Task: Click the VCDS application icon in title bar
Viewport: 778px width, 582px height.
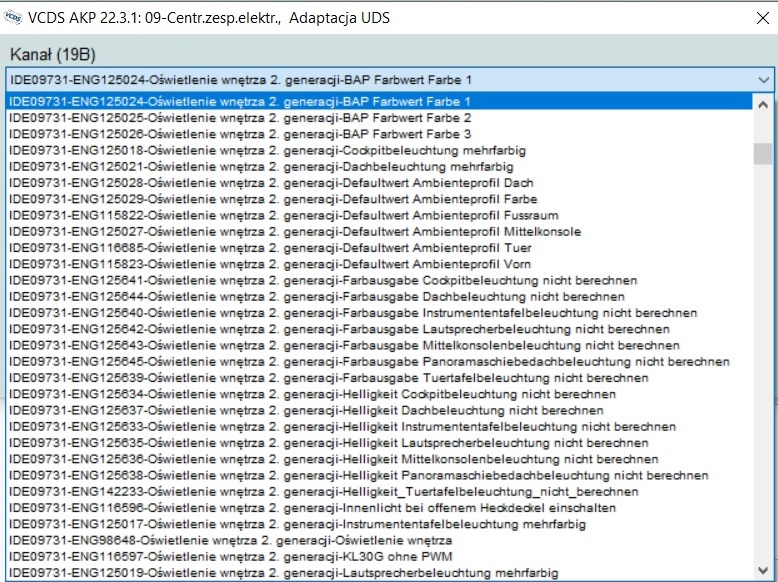Action: click(12, 16)
